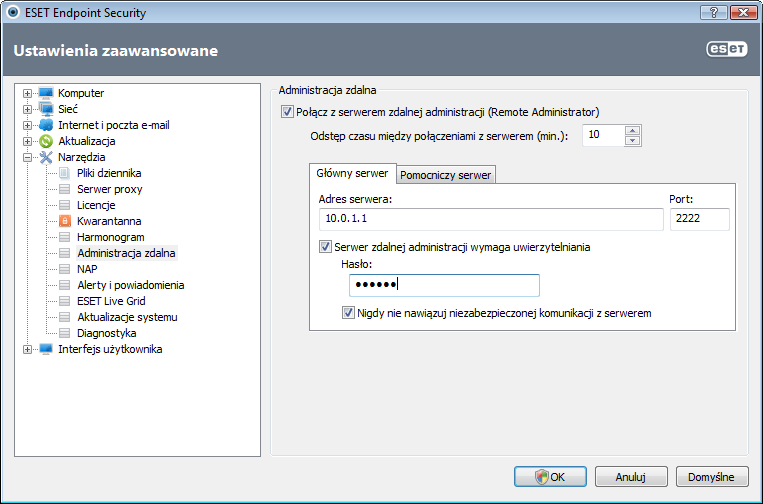Select NAP in the tree
The height and width of the screenshot is (504, 763).
87,269
